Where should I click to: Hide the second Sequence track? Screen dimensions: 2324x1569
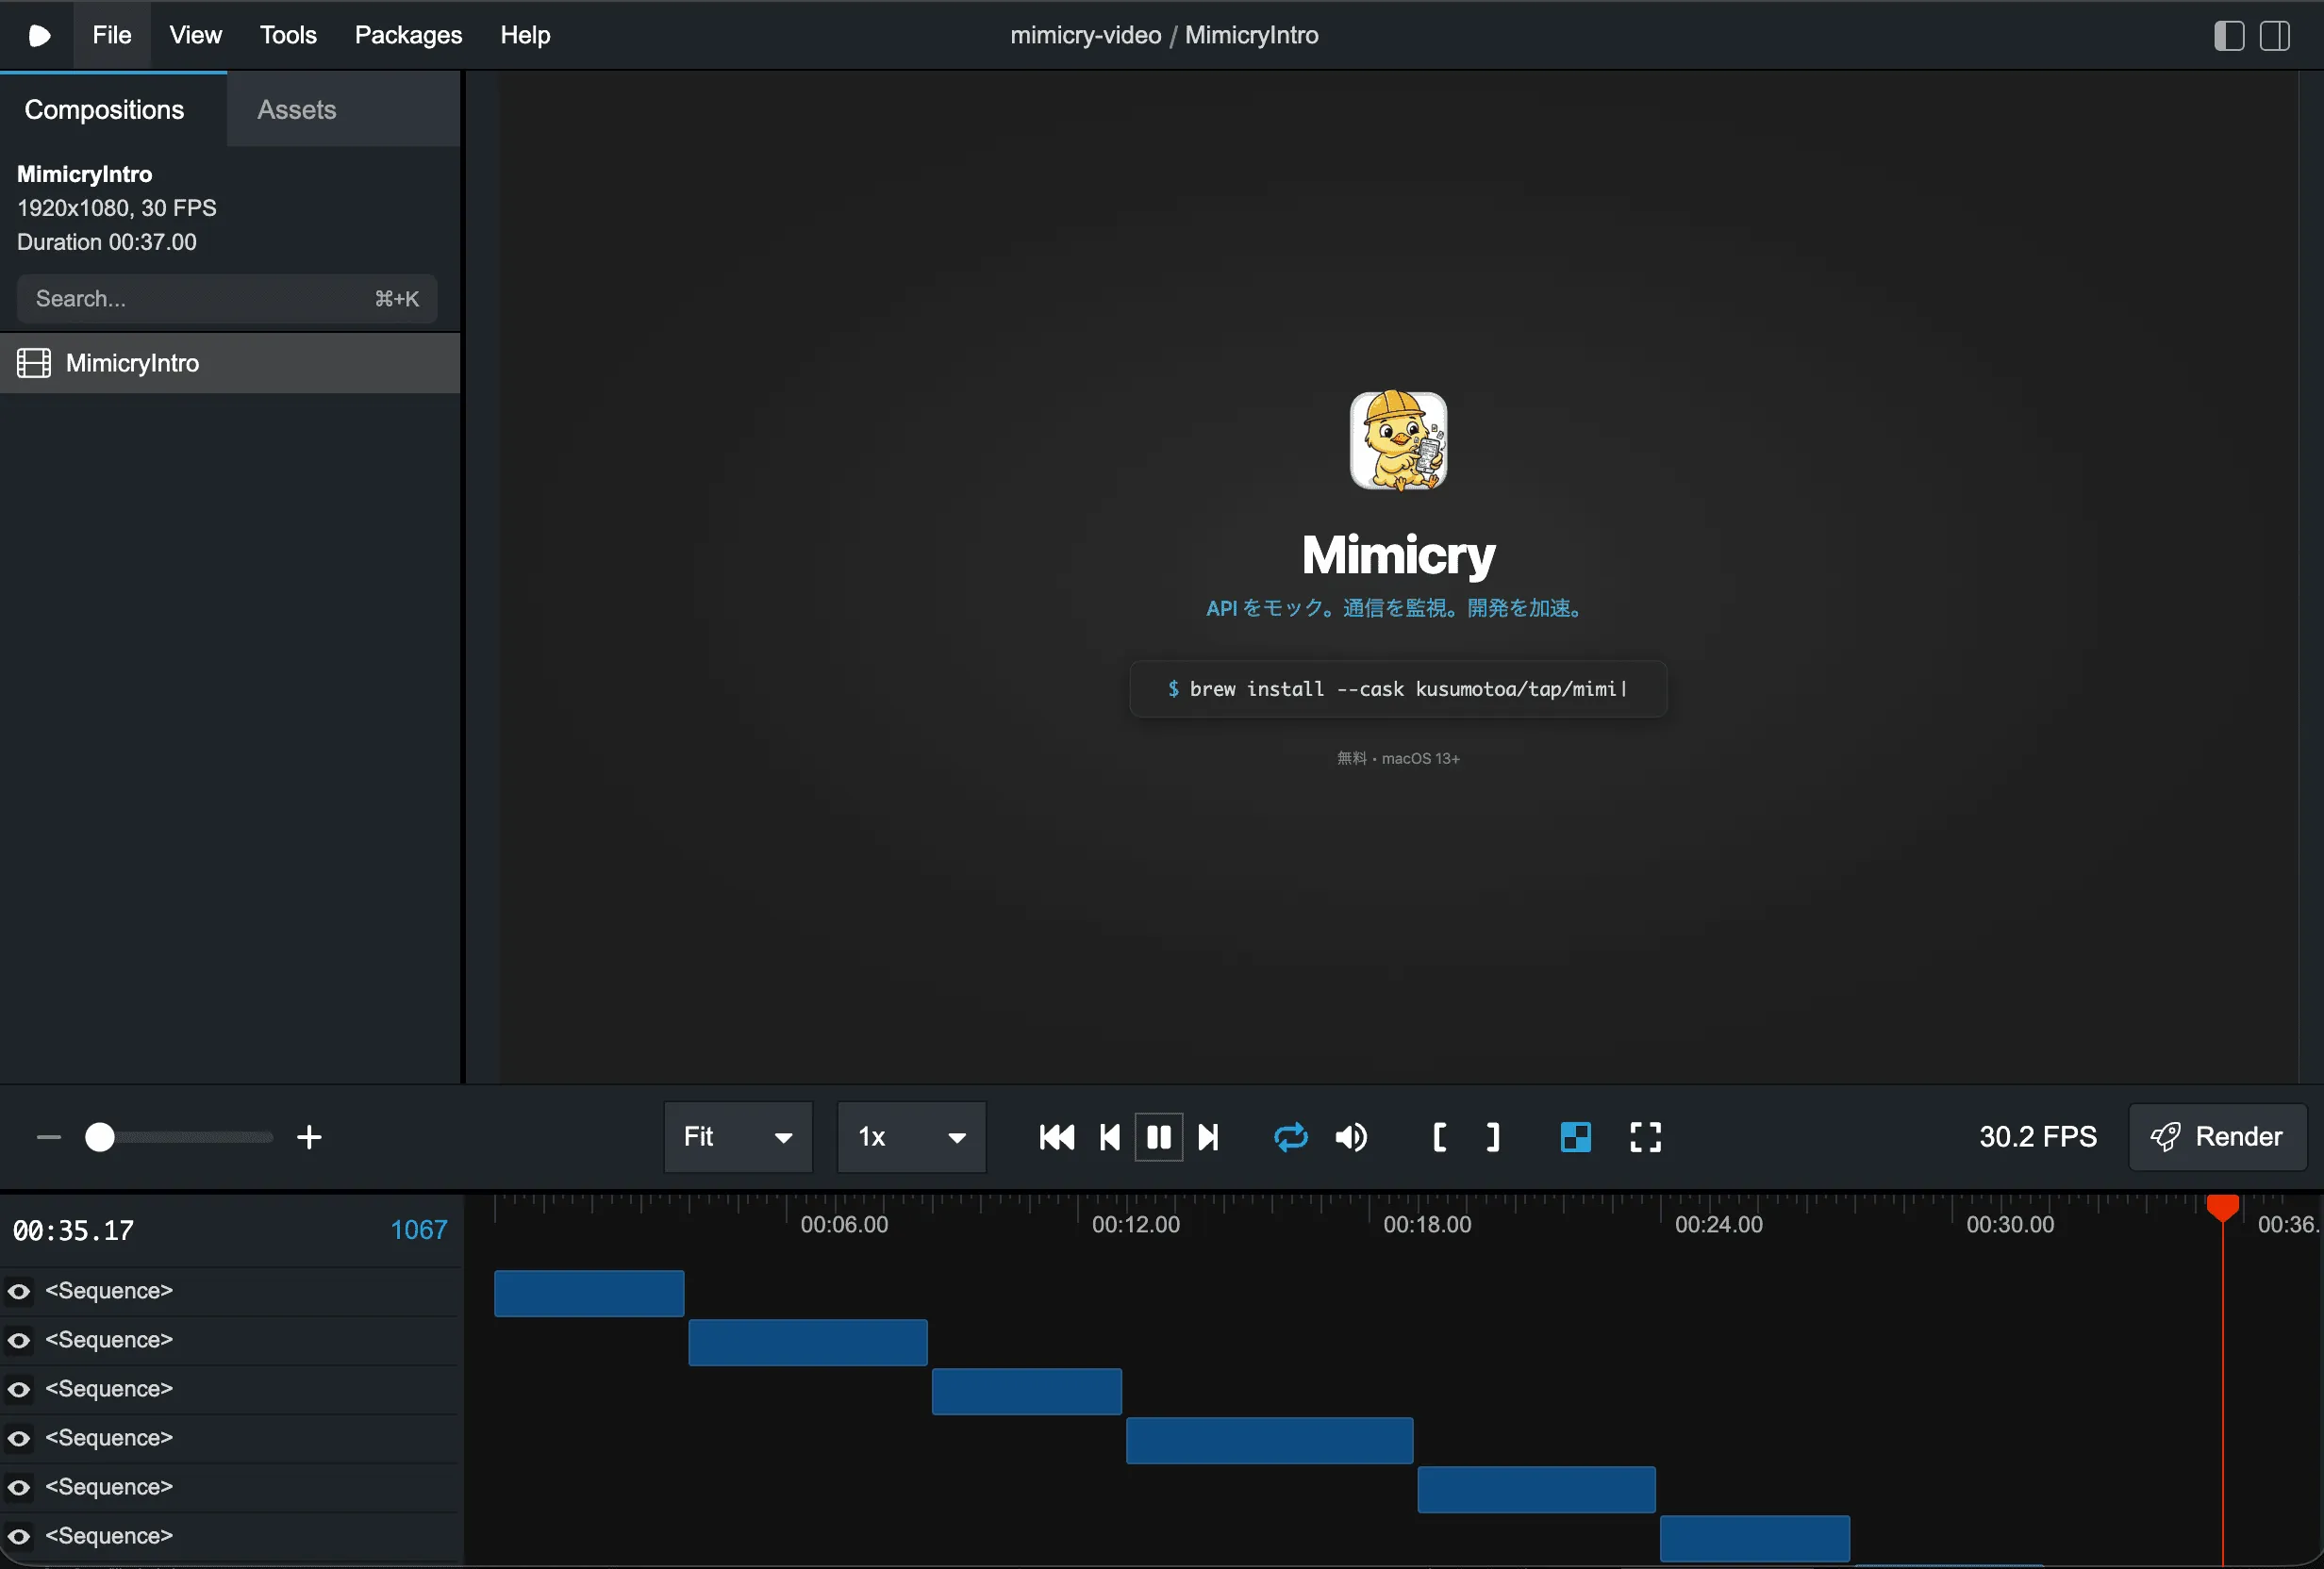[19, 1340]
